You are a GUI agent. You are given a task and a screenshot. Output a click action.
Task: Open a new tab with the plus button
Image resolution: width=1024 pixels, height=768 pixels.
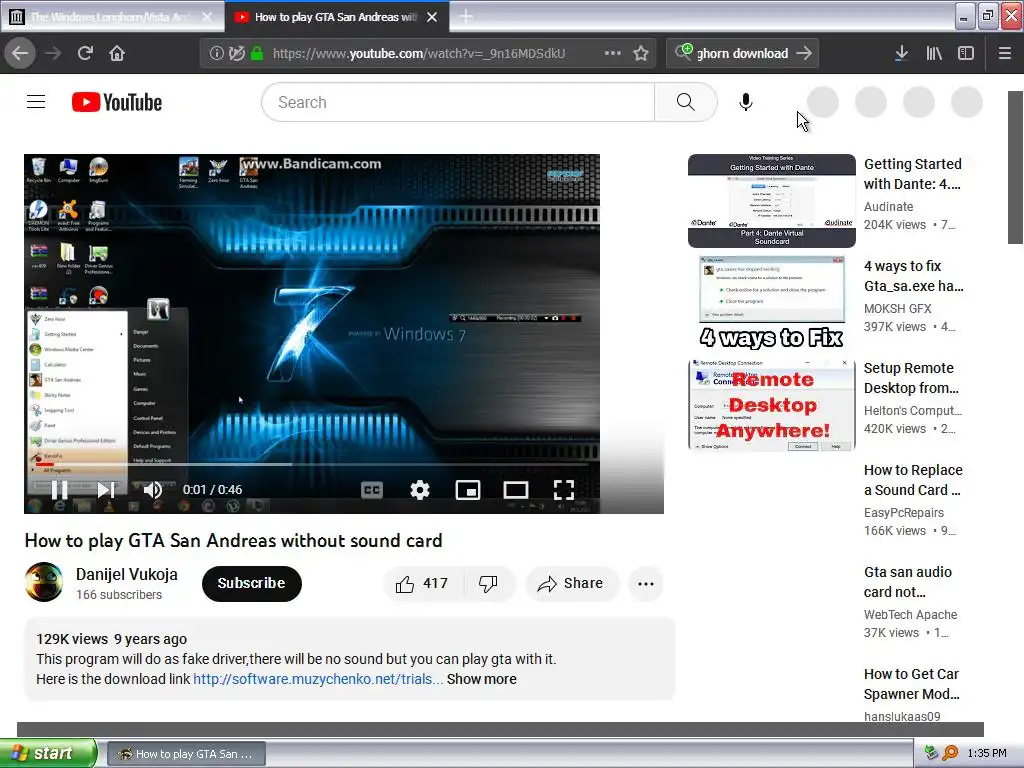click(466, 16)
